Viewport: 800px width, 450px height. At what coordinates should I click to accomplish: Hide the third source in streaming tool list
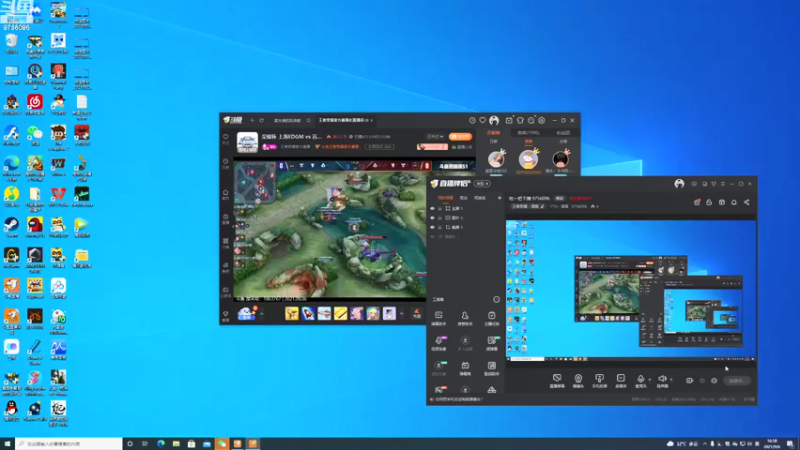pos(432,227)
